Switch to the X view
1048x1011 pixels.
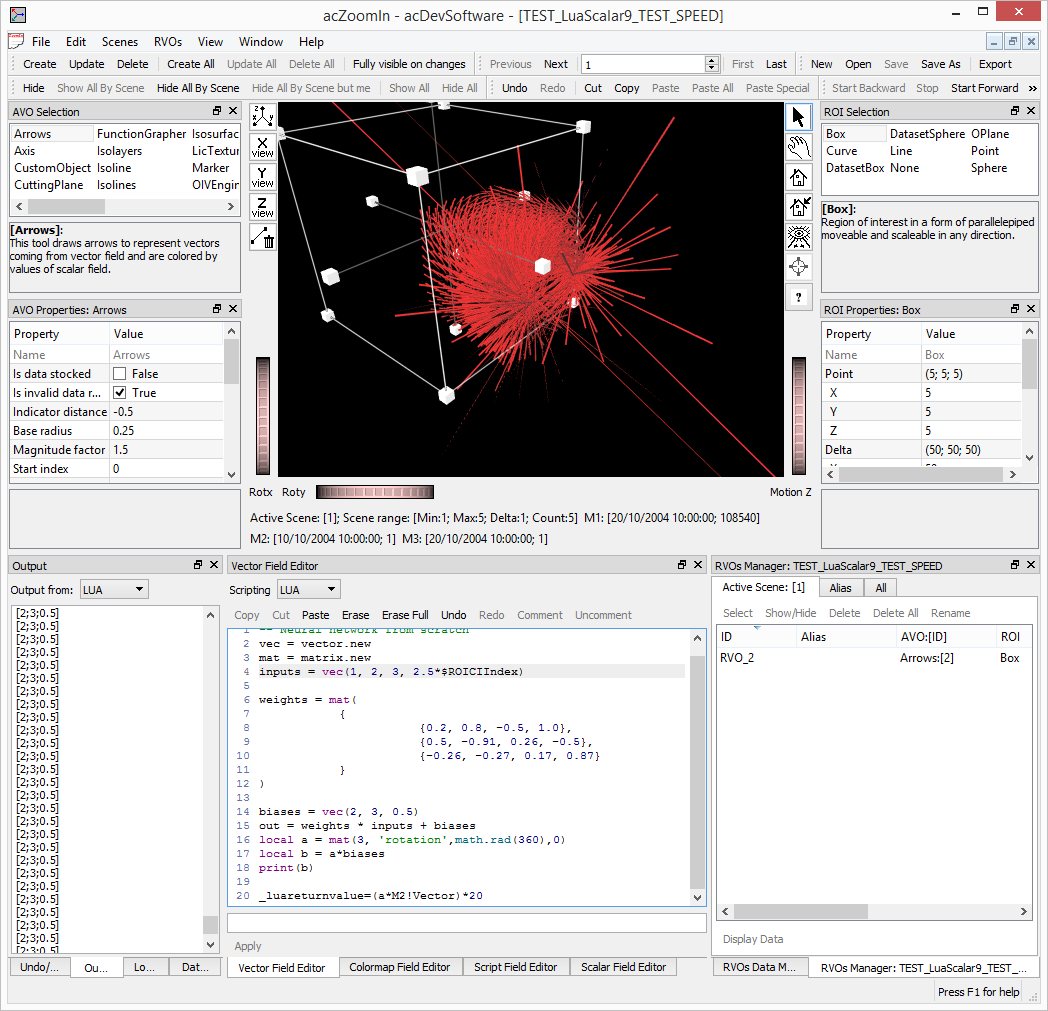[x=262, y=147]
